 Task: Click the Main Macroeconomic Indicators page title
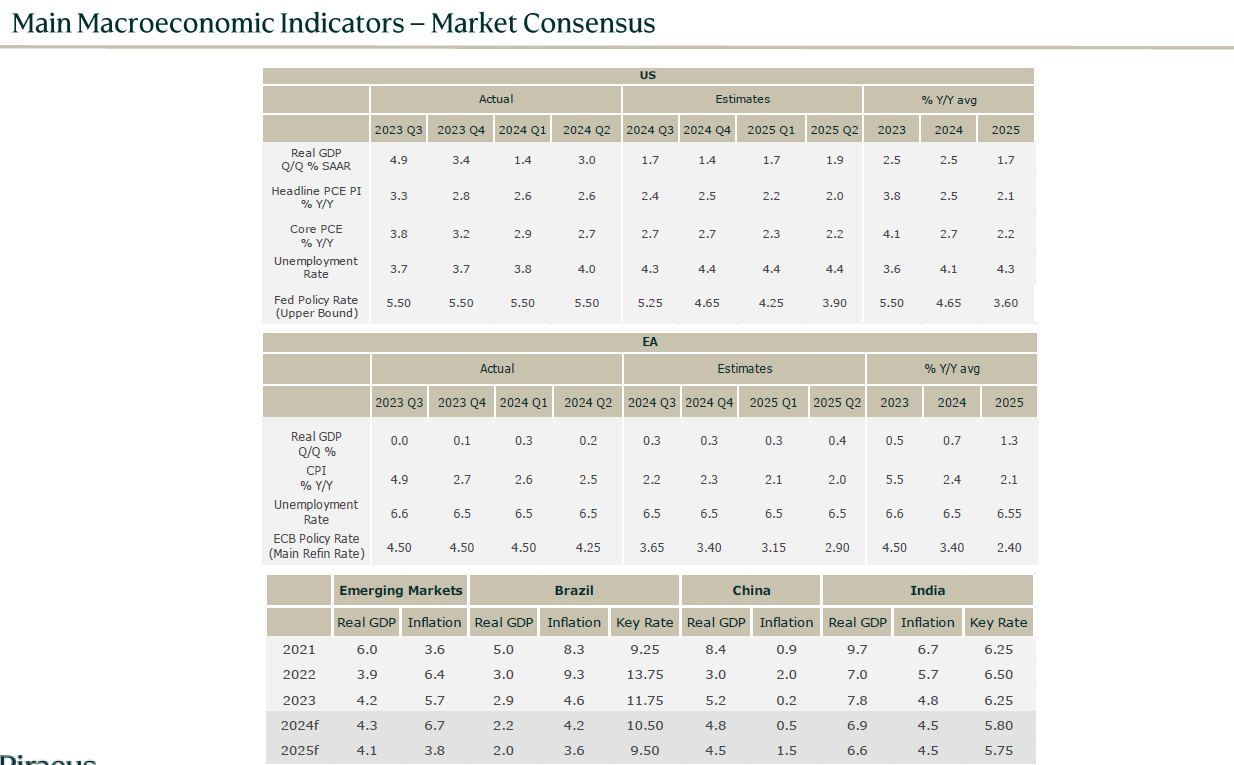[333, 23]
